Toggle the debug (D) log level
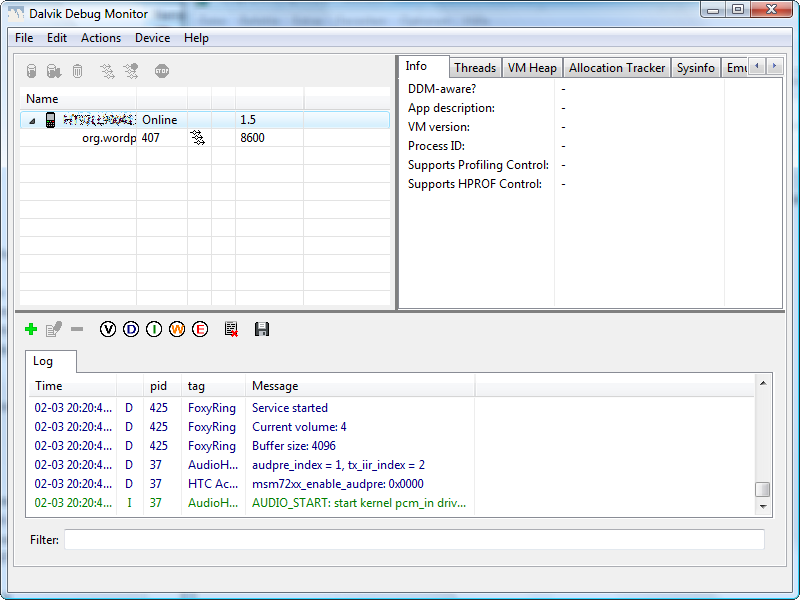The height and width of the screenshot is (600, 800). point(131,329)
